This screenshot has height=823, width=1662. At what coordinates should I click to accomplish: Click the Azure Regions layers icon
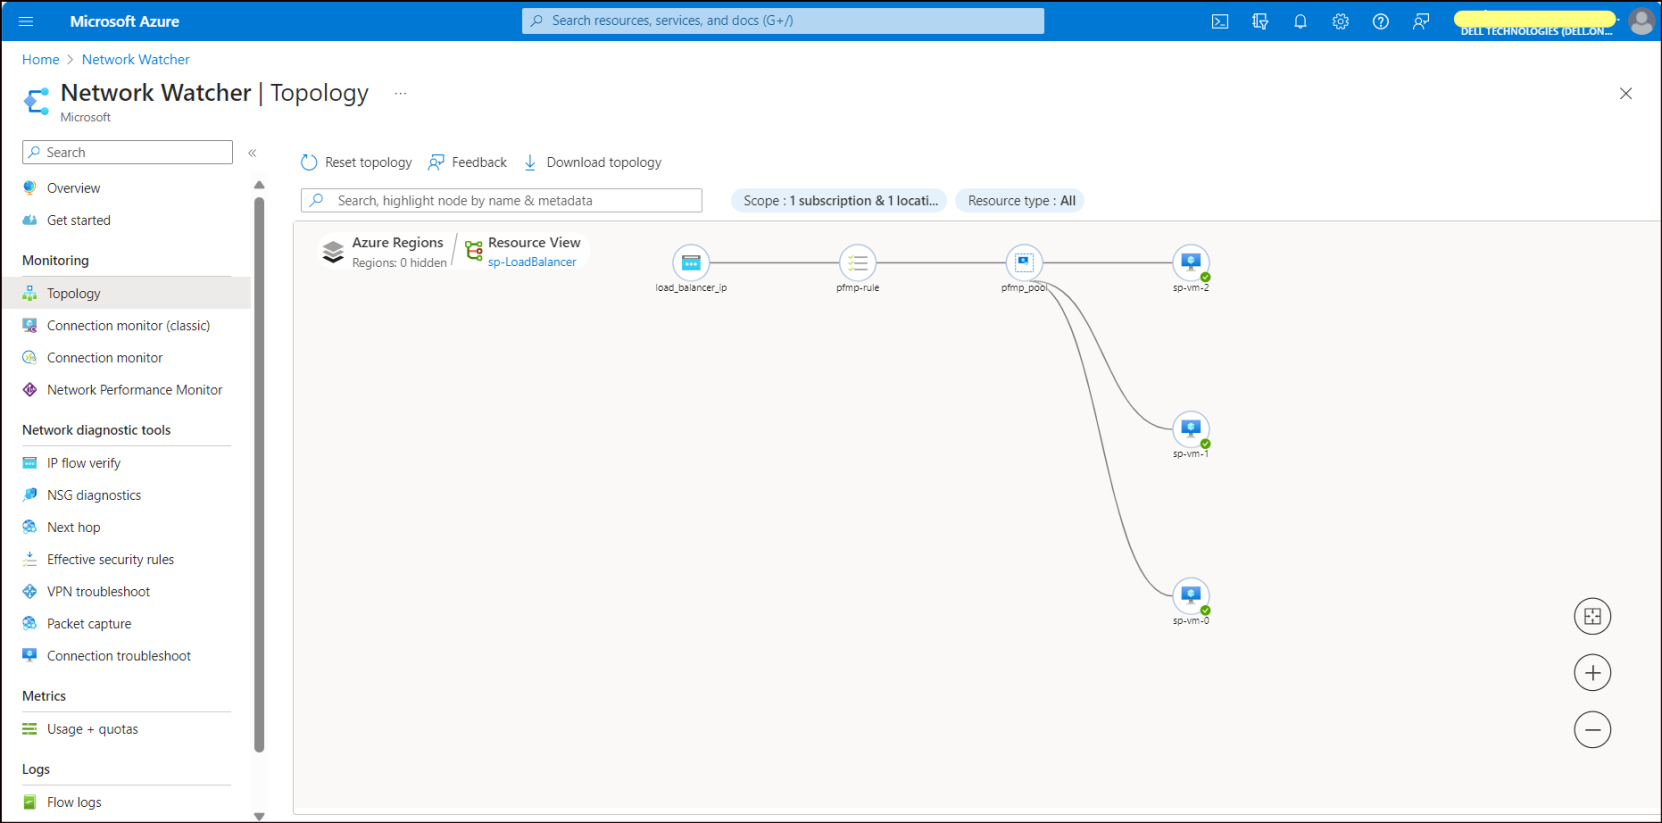333,251
